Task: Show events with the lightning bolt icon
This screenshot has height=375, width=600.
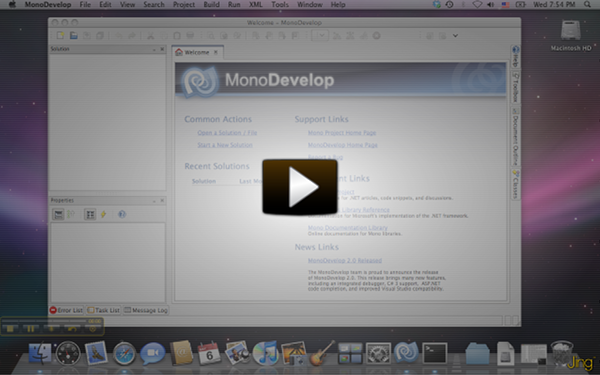Action: click(x=103, y=214)
